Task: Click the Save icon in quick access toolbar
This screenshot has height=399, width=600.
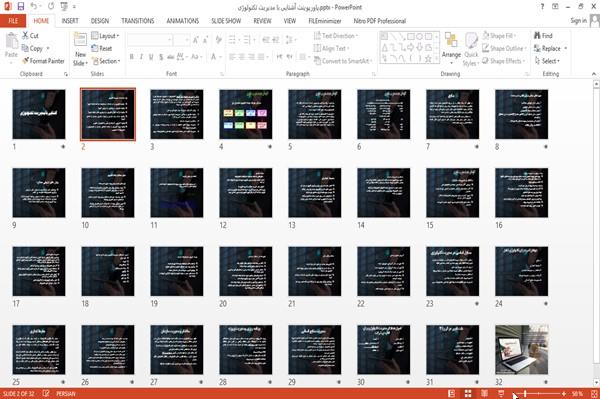Action: pos(21,6)
